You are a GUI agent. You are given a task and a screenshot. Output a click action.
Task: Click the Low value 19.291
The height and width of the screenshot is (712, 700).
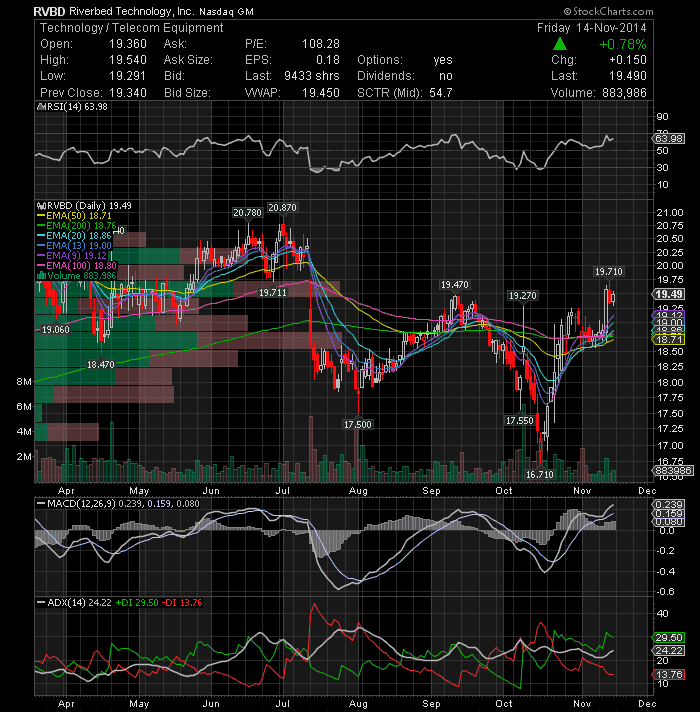(x=128, y=76)
